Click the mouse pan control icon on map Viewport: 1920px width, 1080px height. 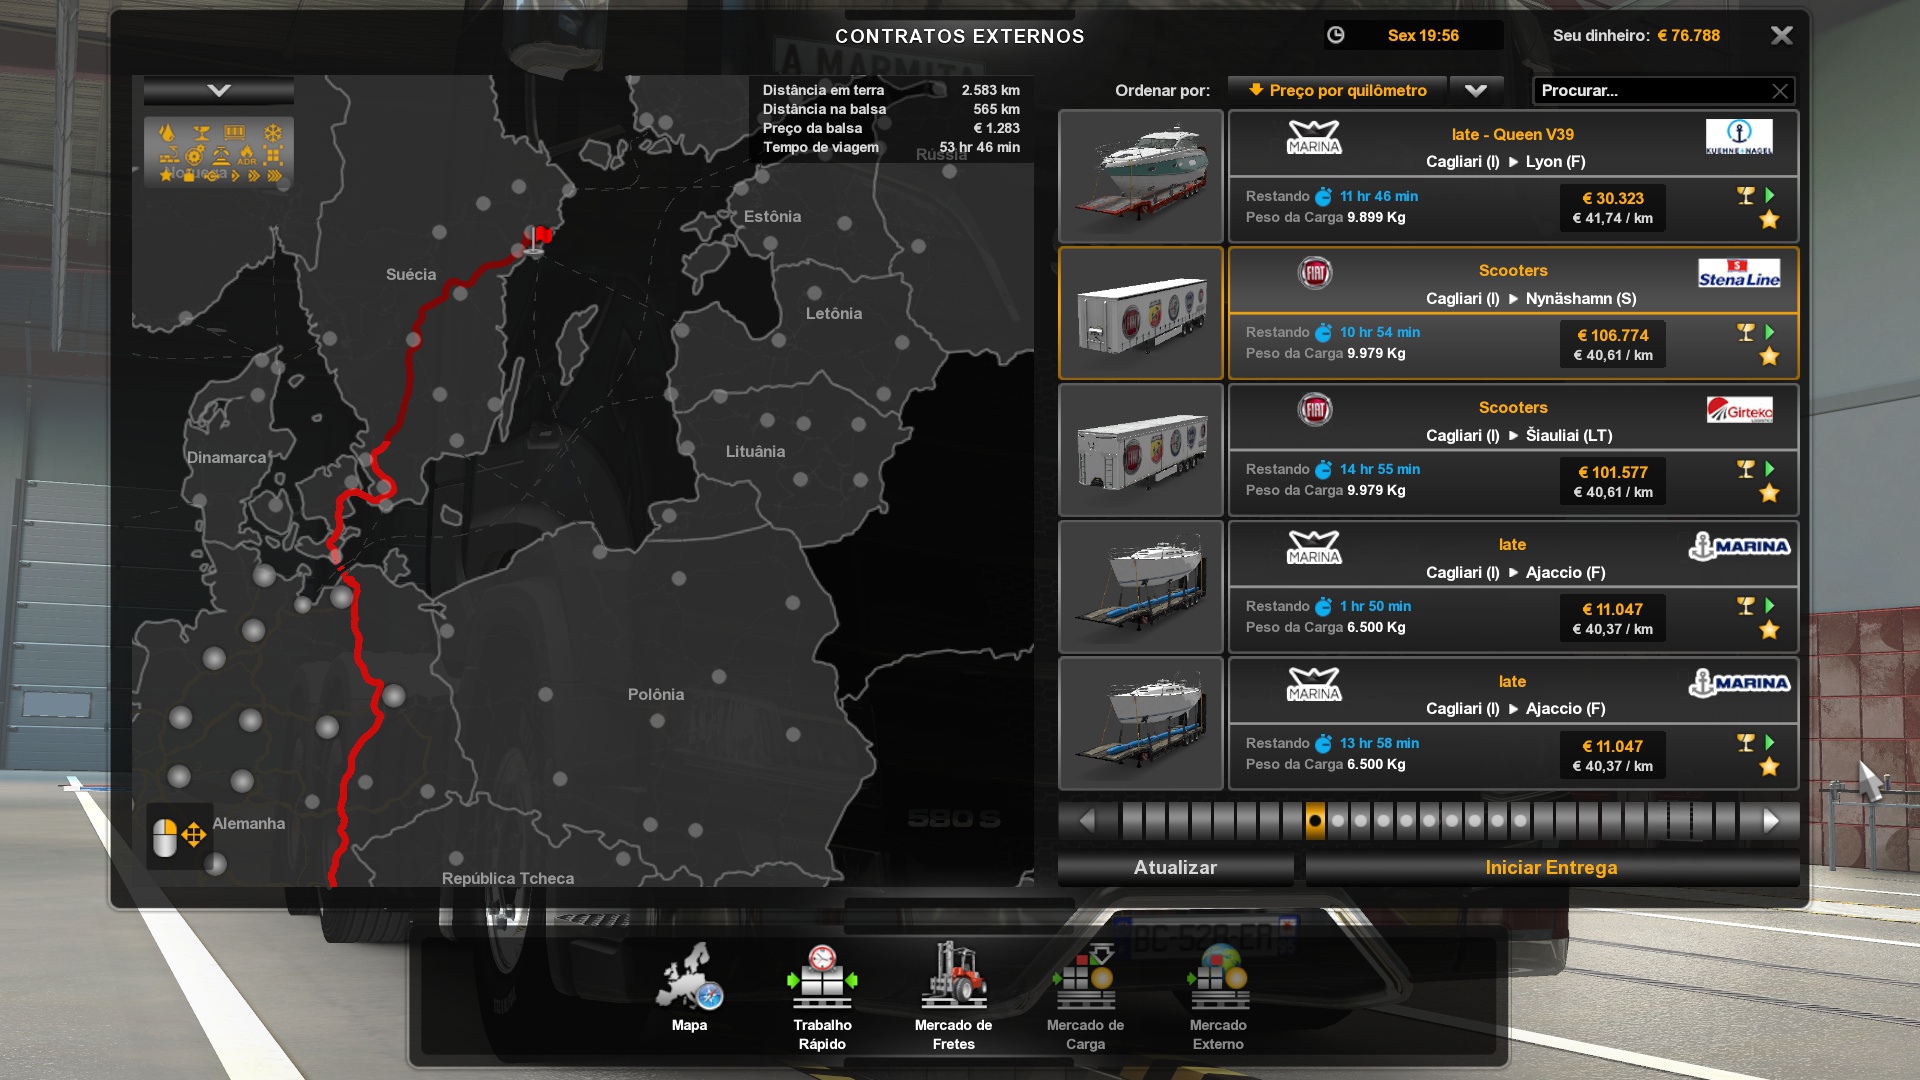click(x=179, y=836)
